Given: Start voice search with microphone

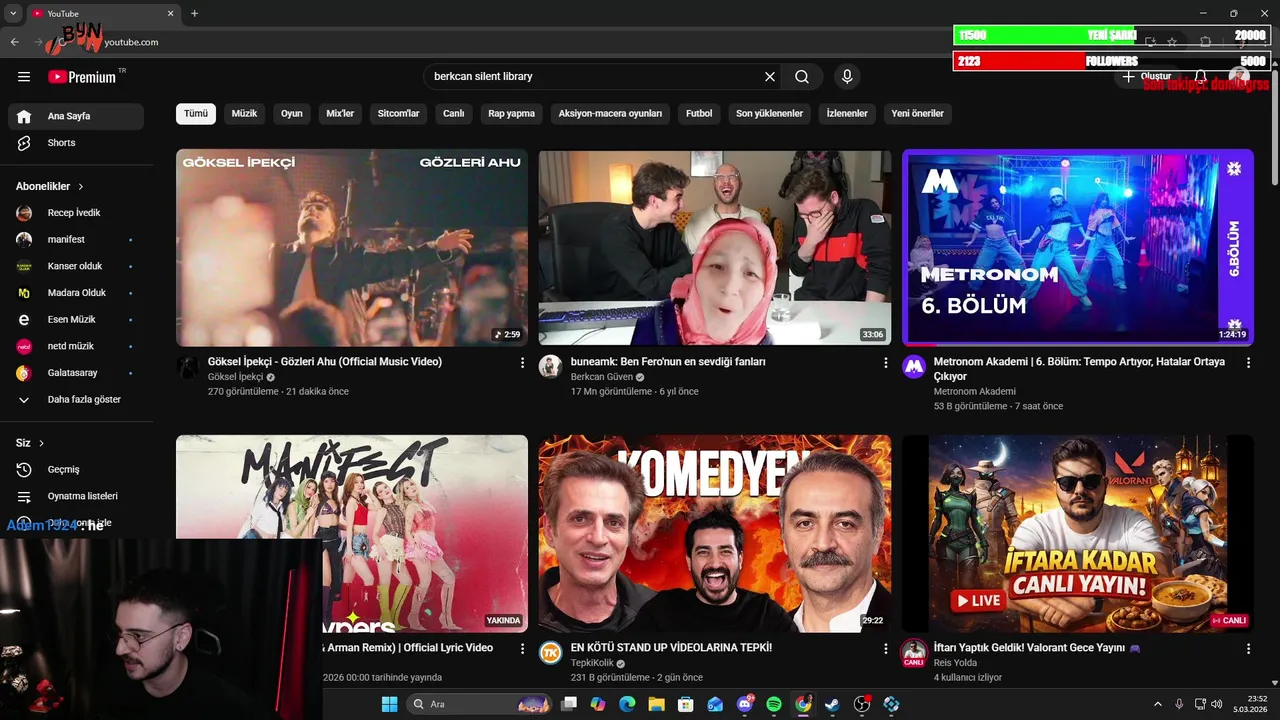Looking at the screenshot, I should (x=847, y=77).
